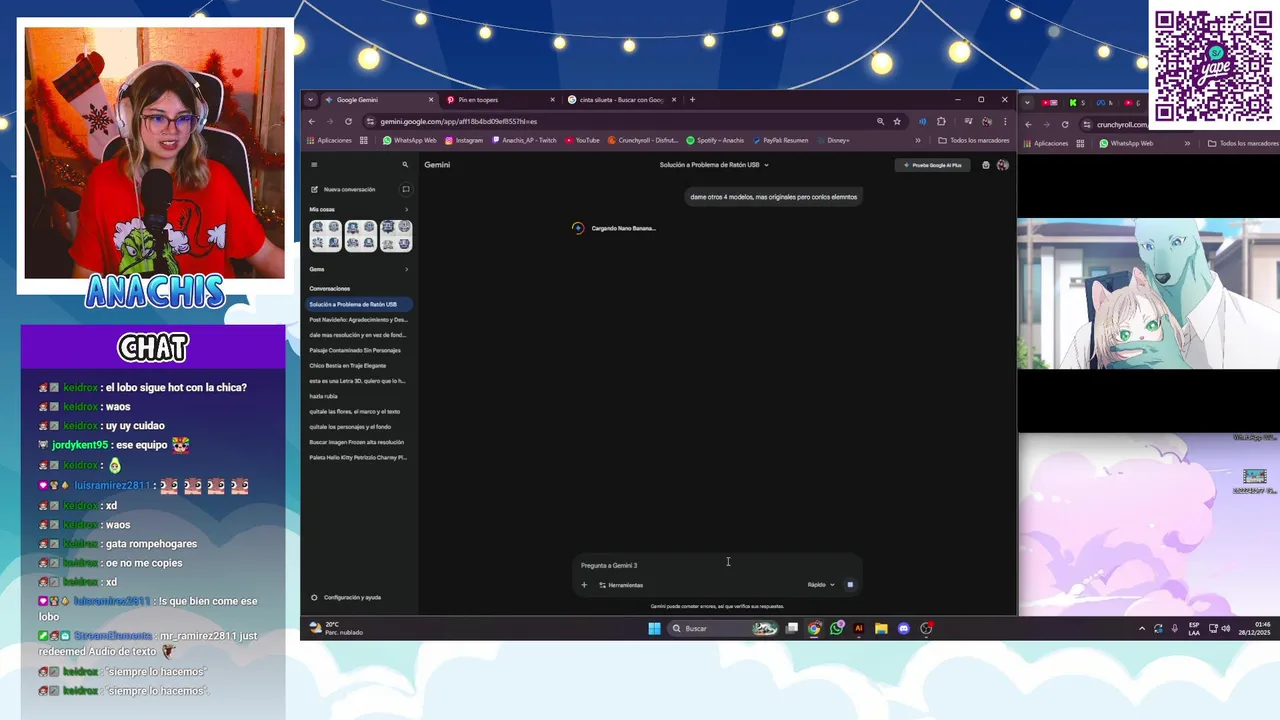Open Instagram bookmark

click(464, 140)
